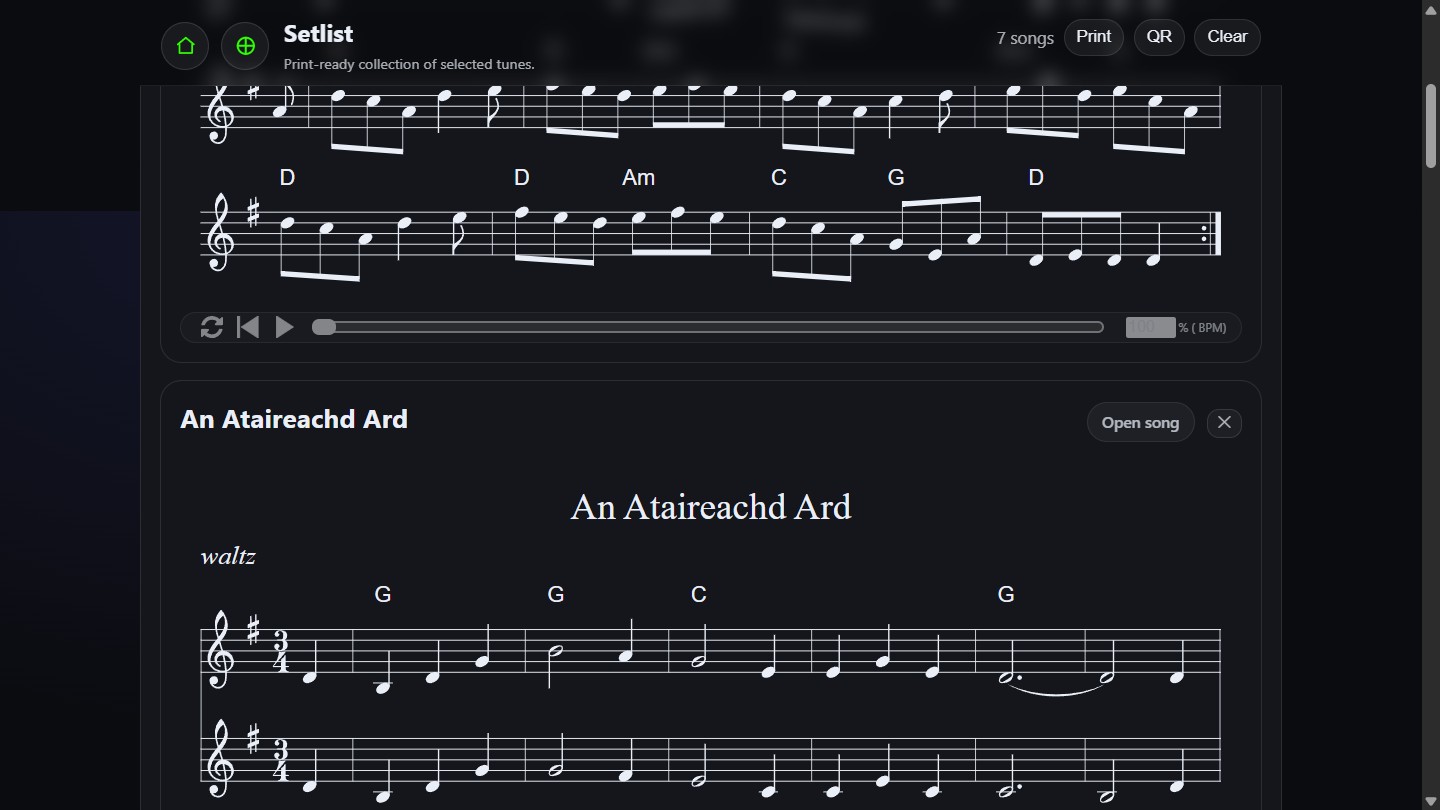Open the QR code for this setlist
Screen dimensions: 1440x810
click(x=1159, y=37)
